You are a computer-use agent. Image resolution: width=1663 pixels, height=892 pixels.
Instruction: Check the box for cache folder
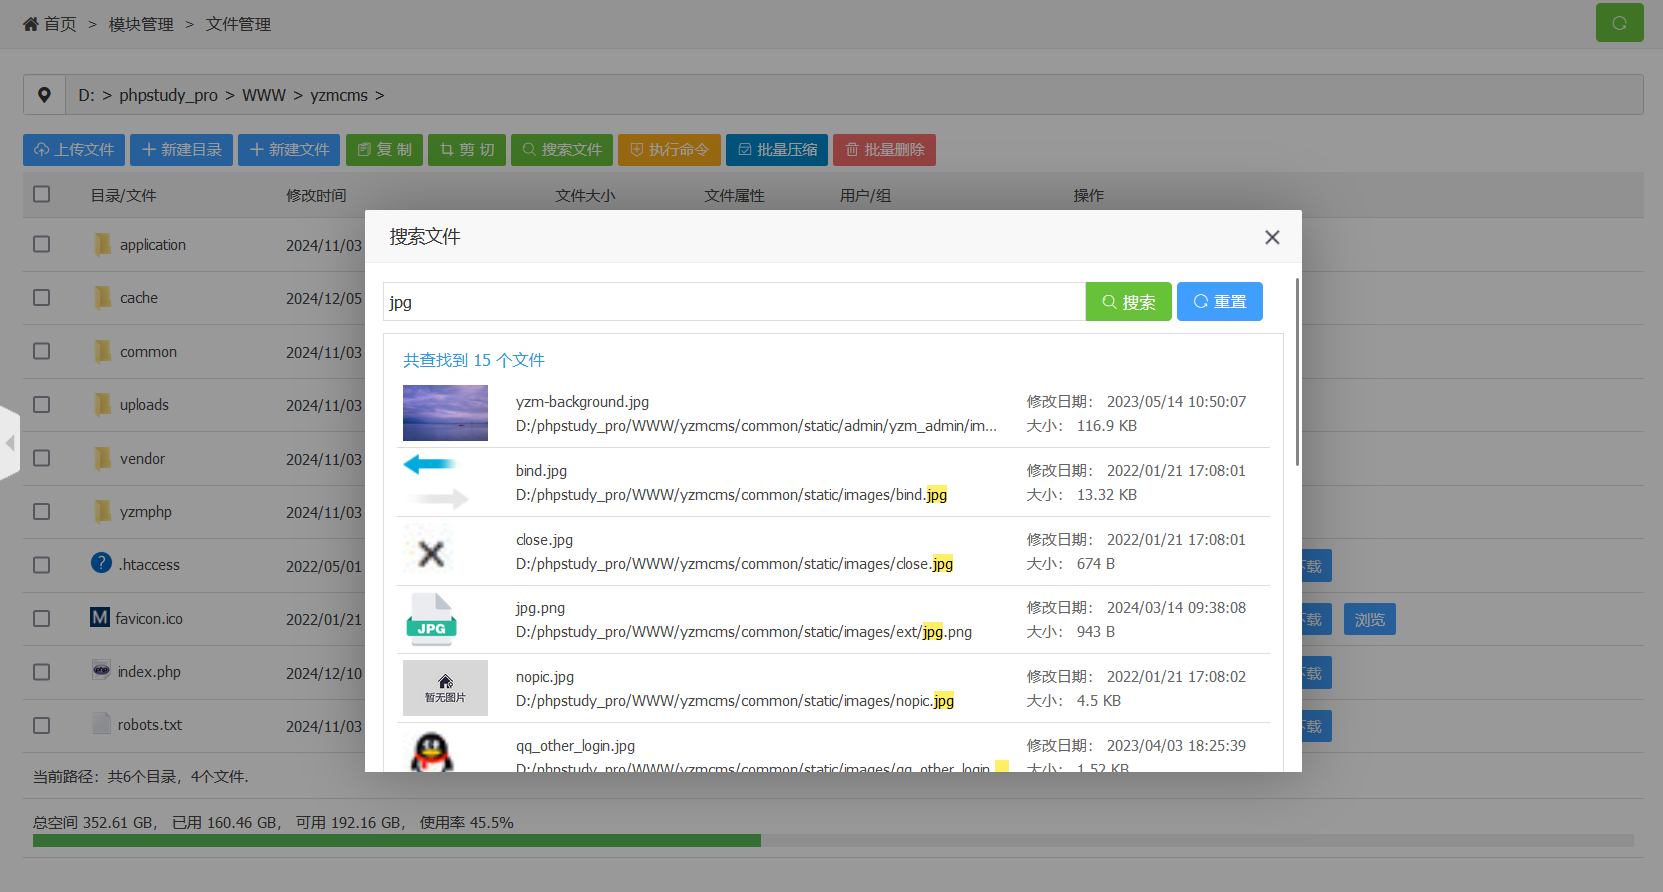click(x=41, y=298)
